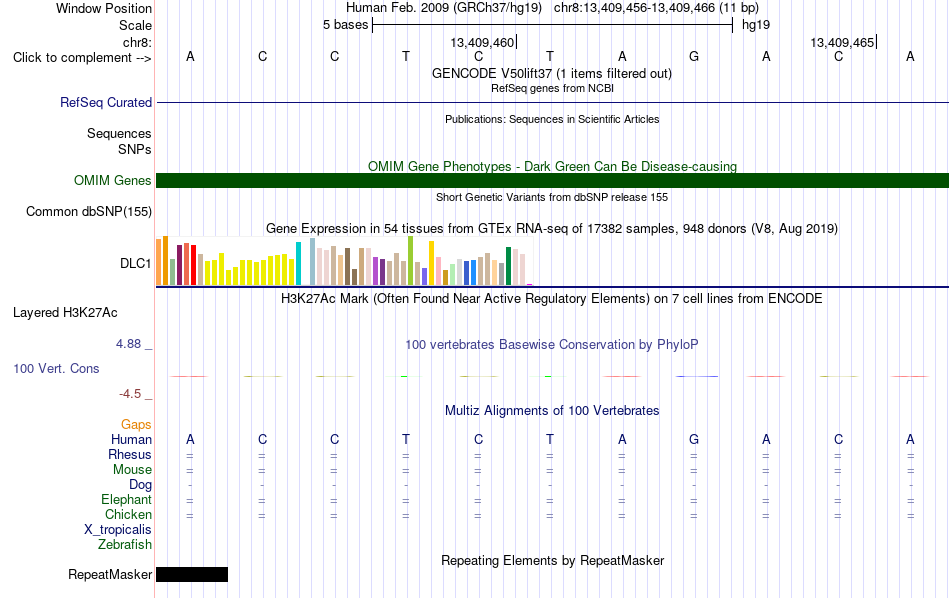Open the RefSeq Curated track label
The image size is (950, 598).
click(x=105, y=102)
